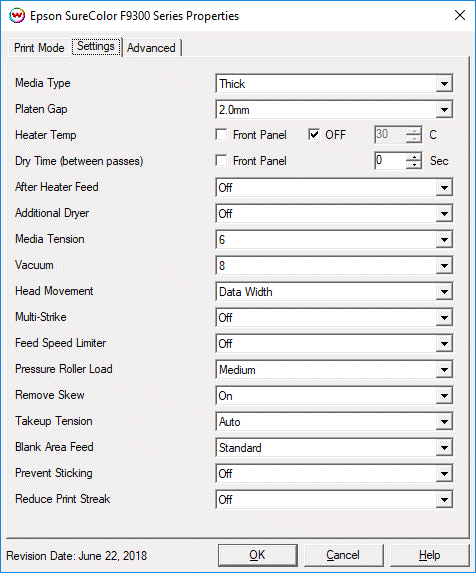Click the Cancel button
Image resolution: width=476 pixels, height=573 pixels.
343,555
